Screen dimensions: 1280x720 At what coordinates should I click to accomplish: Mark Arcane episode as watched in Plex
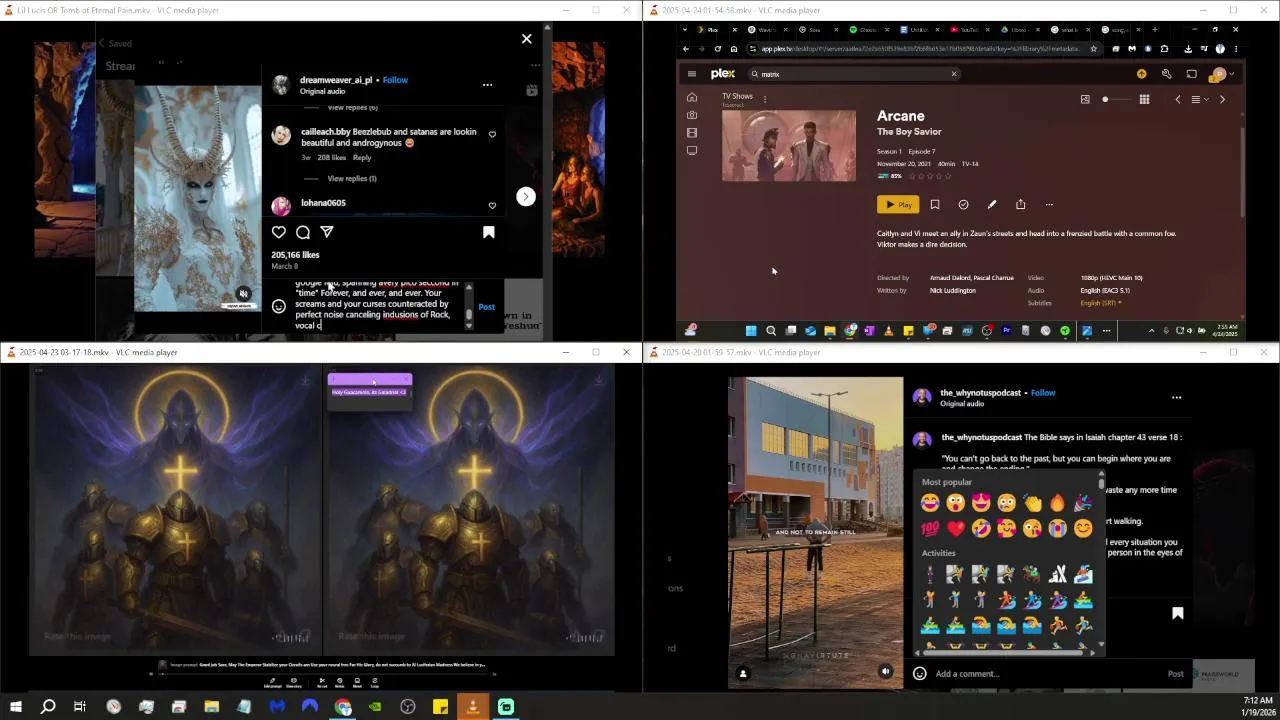pos(963,204)
